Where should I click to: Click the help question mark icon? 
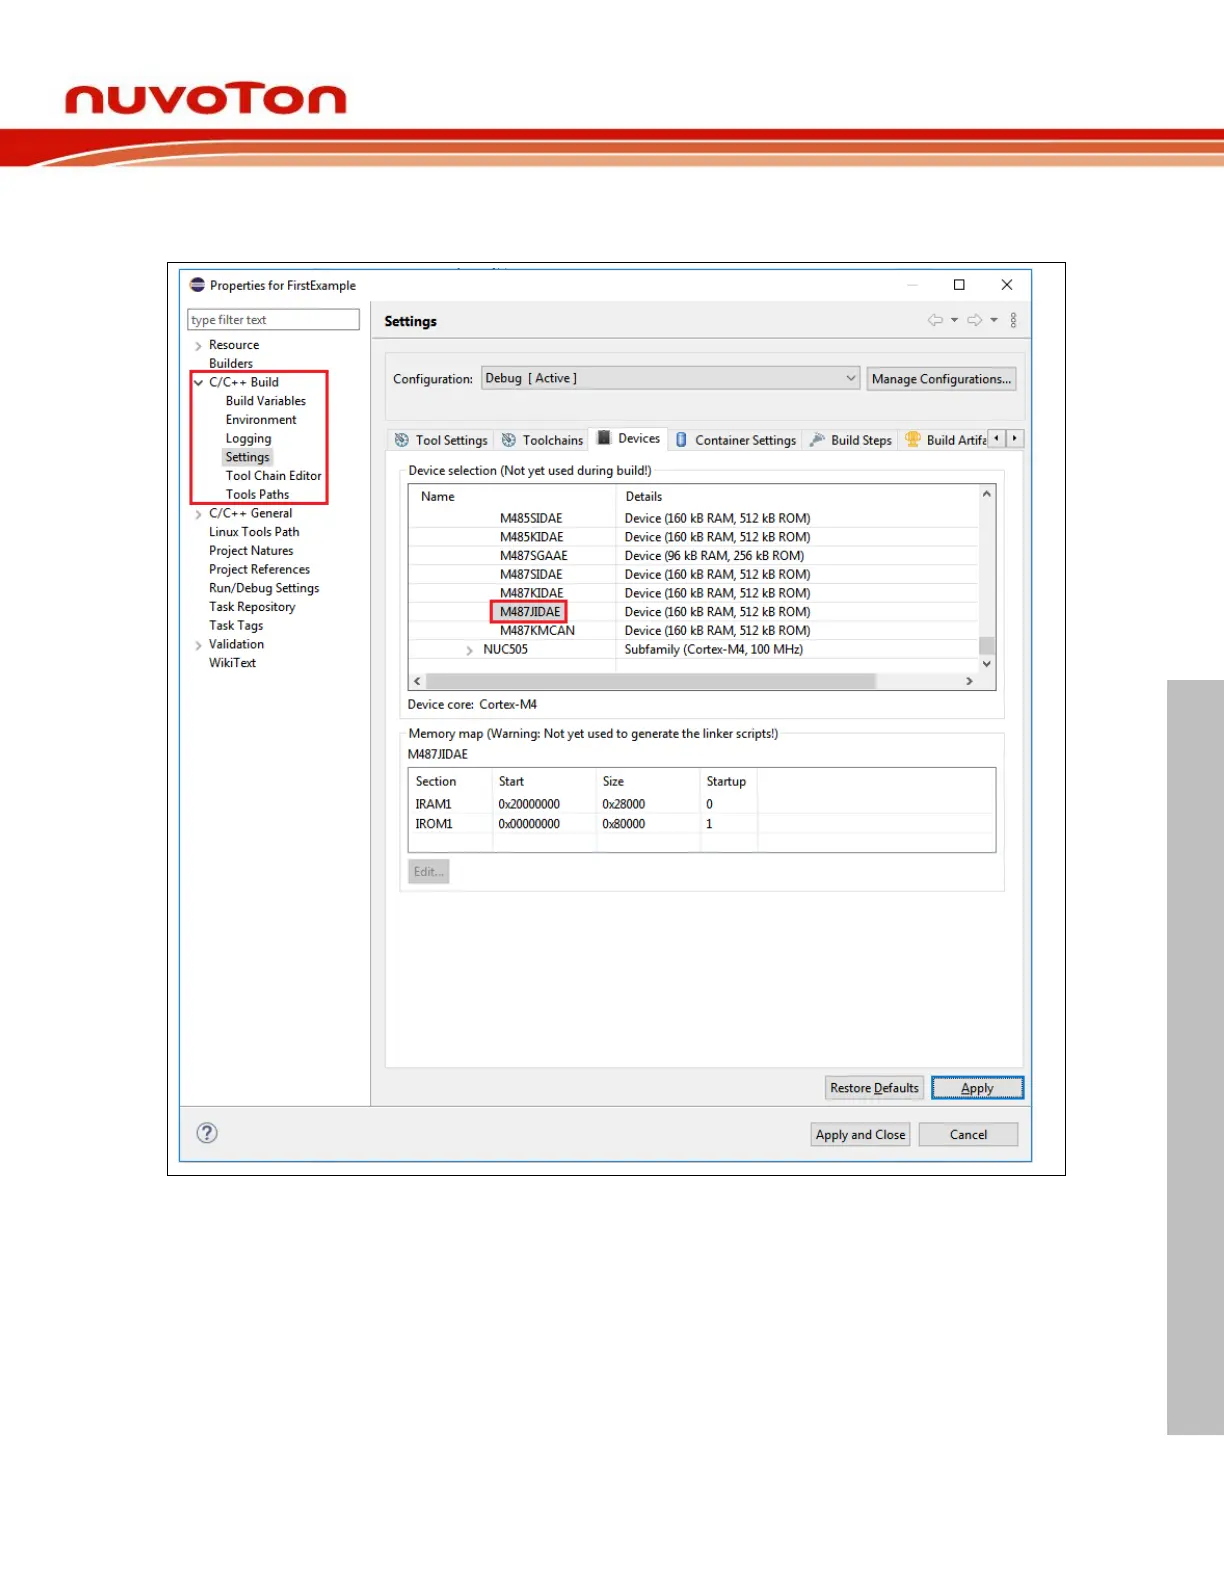207,1133
